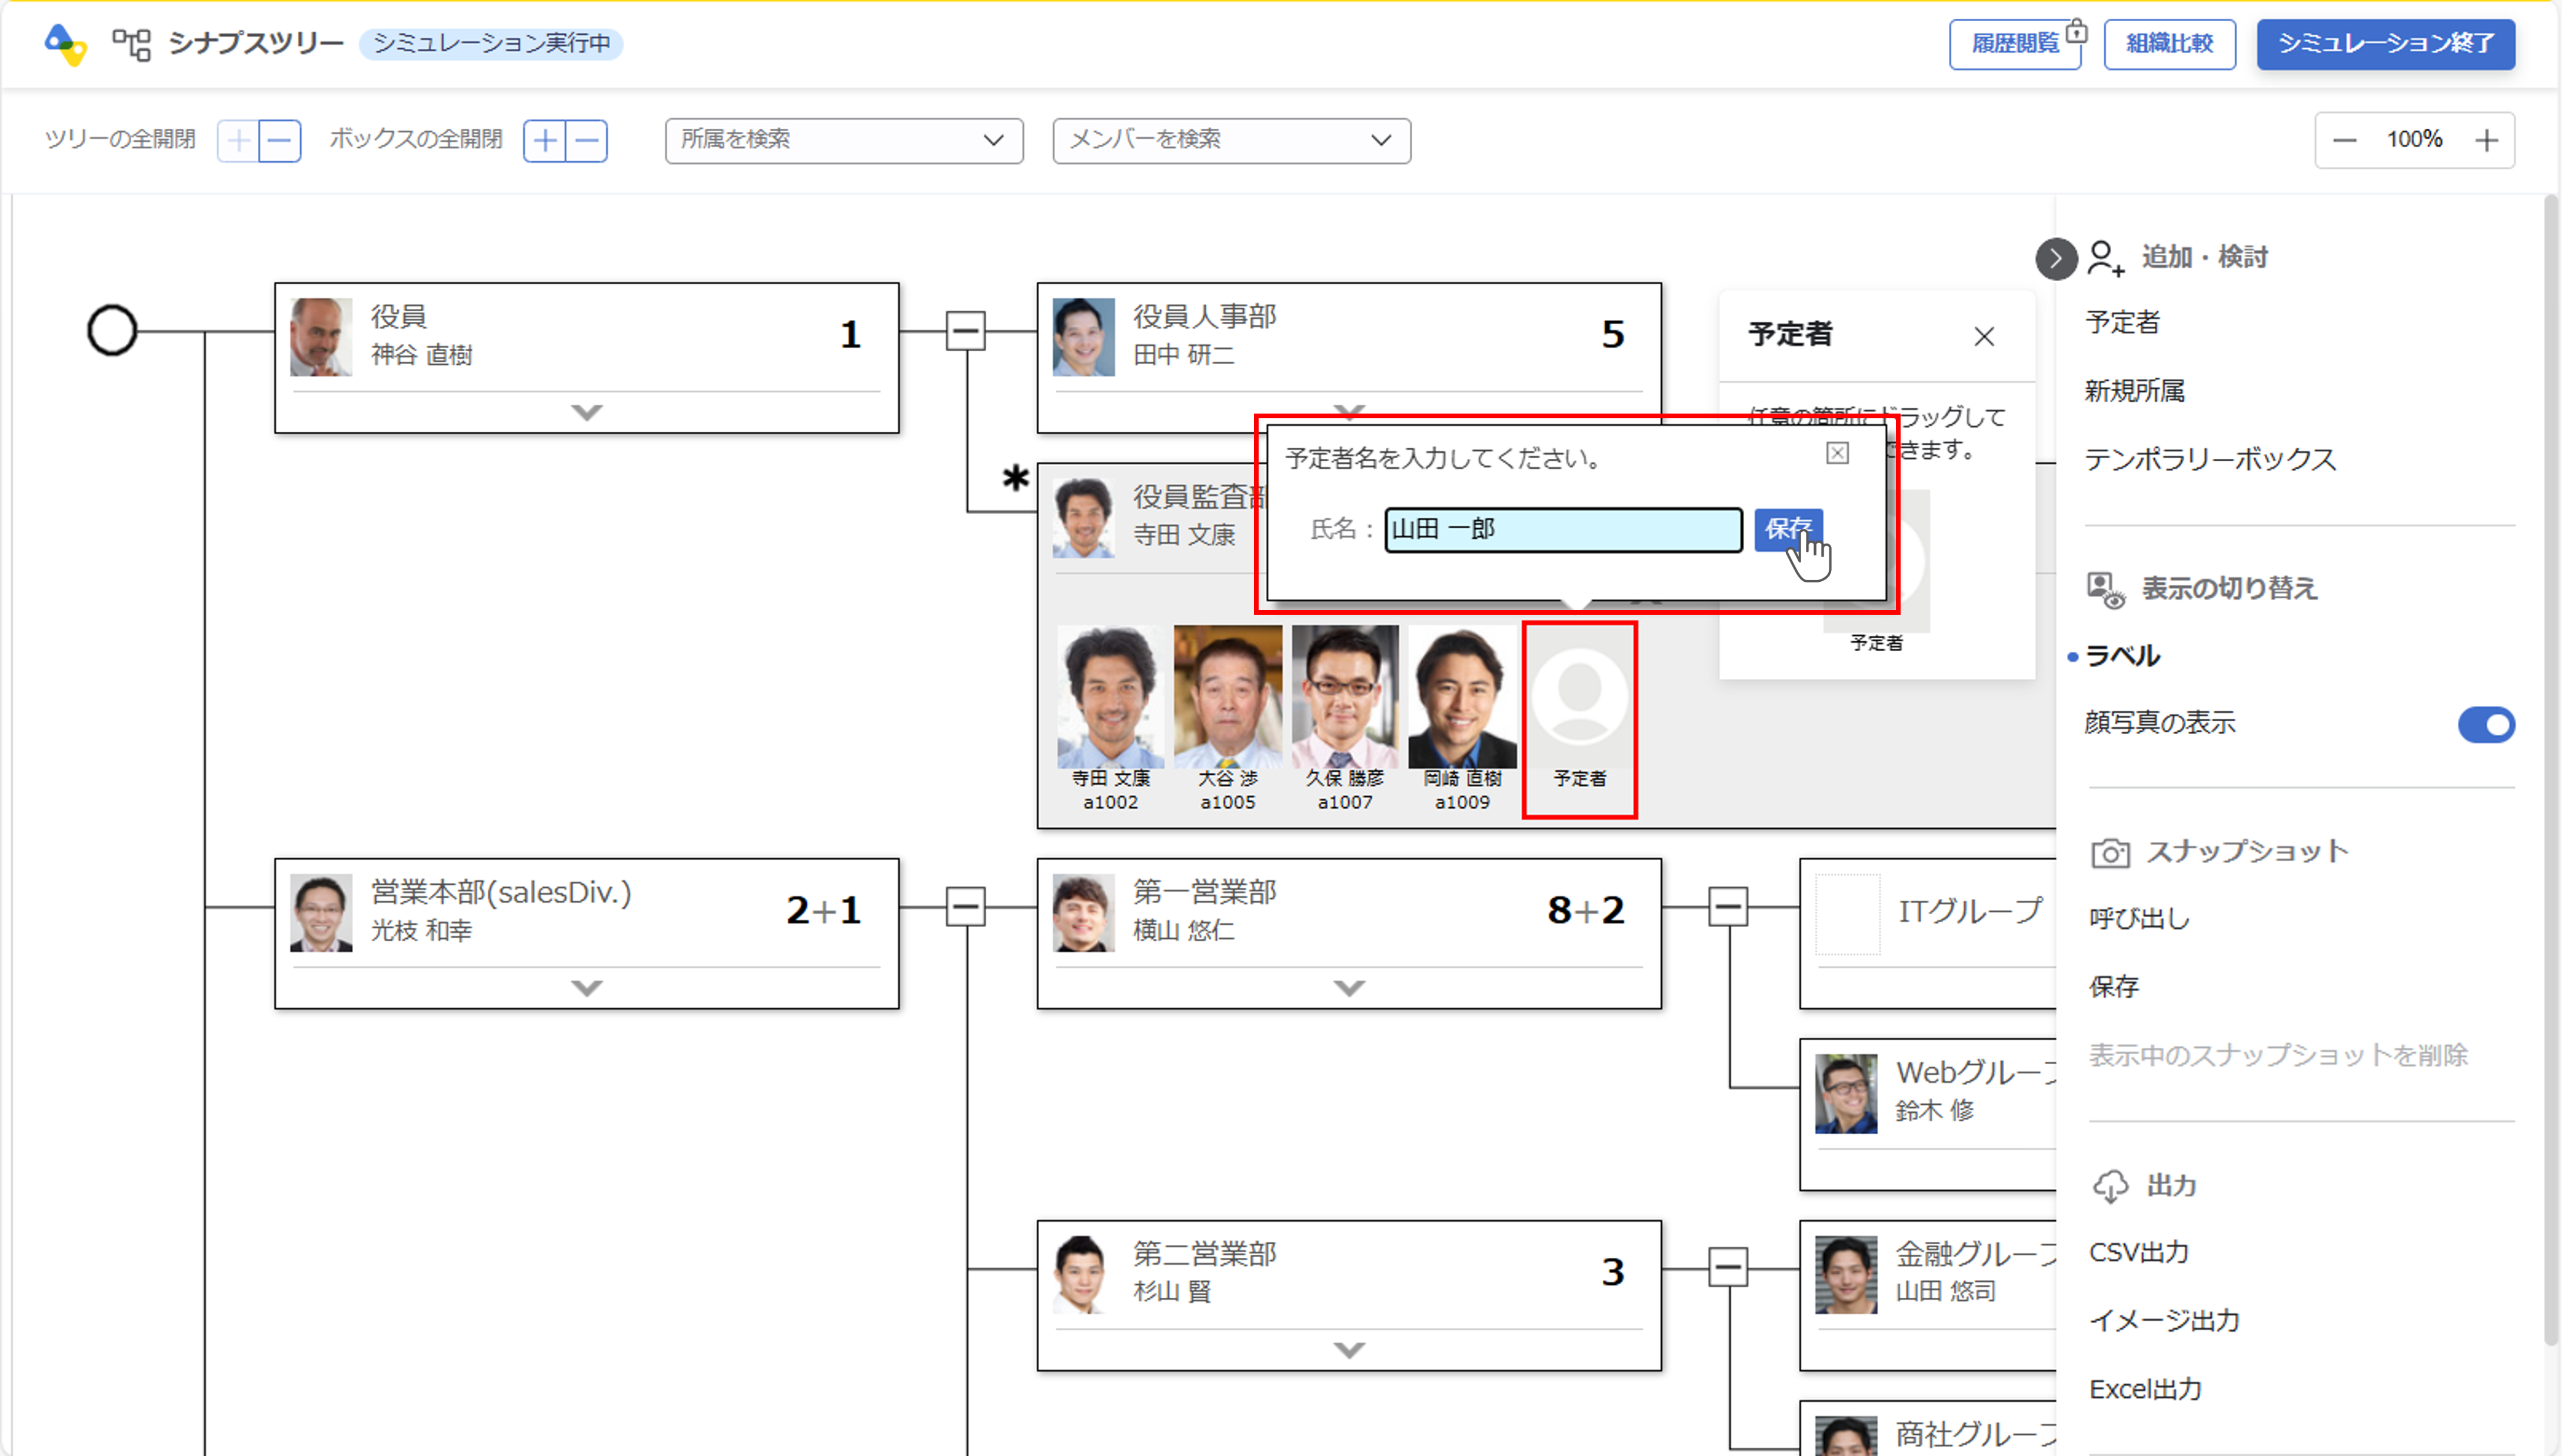Image resolution: width=2562 pixels, height=1456 pixels.
Task: Collapse branch next to 第一営業部 box
Action: [1727, 907]
